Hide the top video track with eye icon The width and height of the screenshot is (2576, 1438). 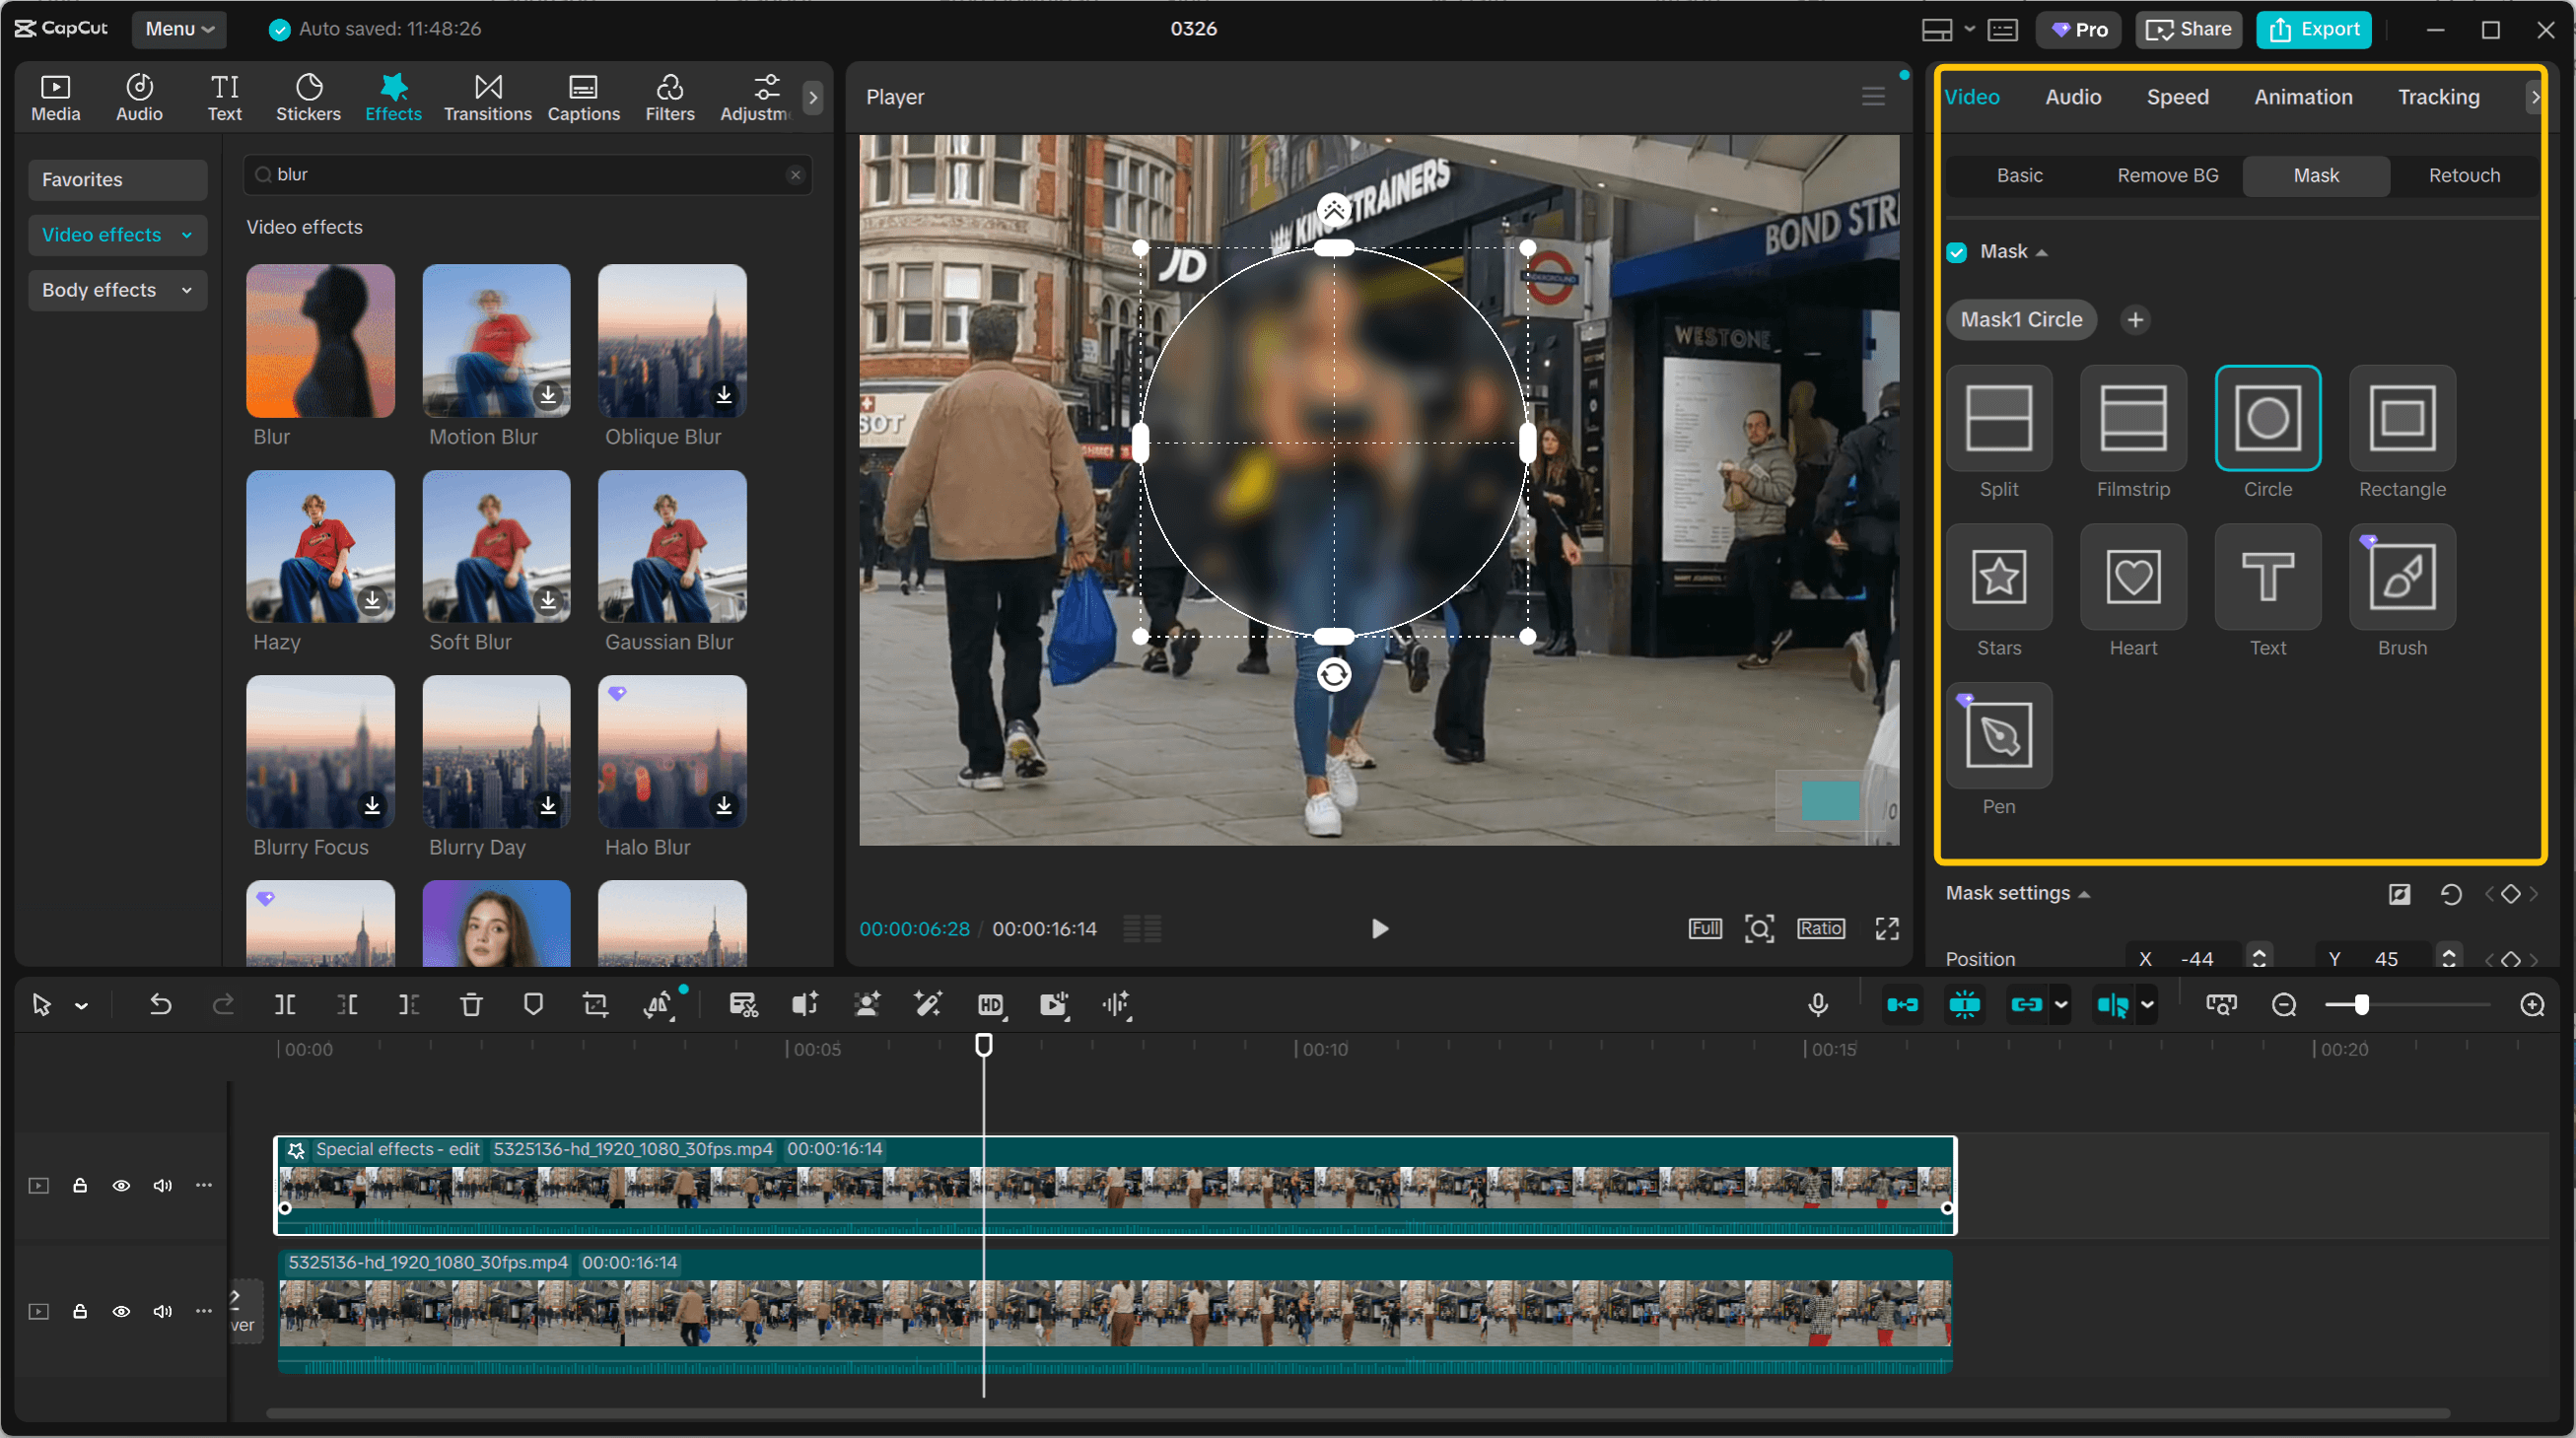[x=121, y=1185]
